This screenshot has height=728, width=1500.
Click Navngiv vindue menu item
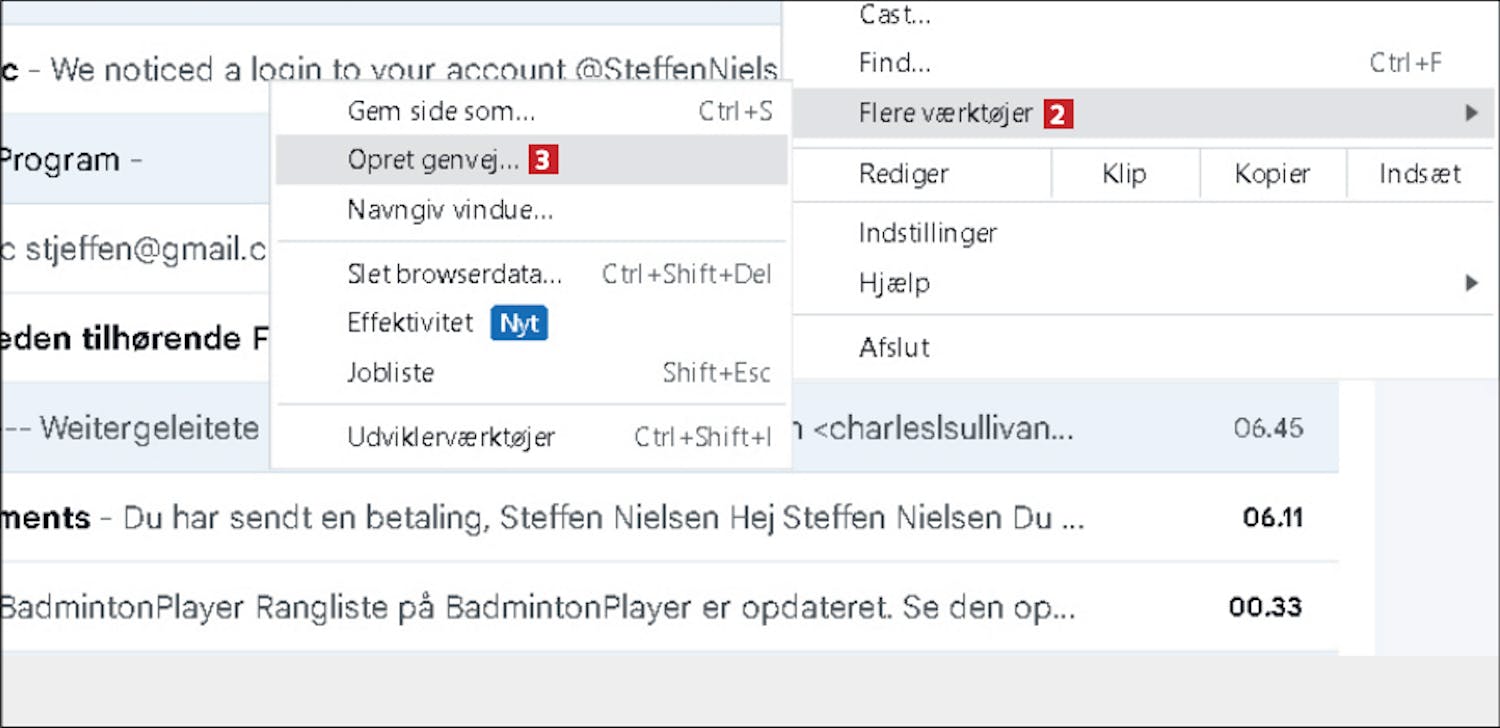click(450, 210)
